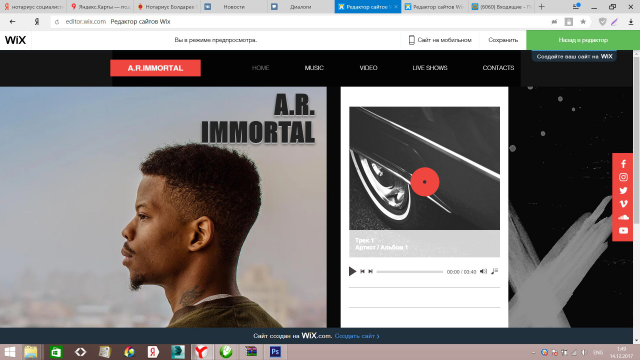This screenshot has height=360, width=640.
Task: Close the active Редактор сайтов tab
Action: tap(396, 7)
